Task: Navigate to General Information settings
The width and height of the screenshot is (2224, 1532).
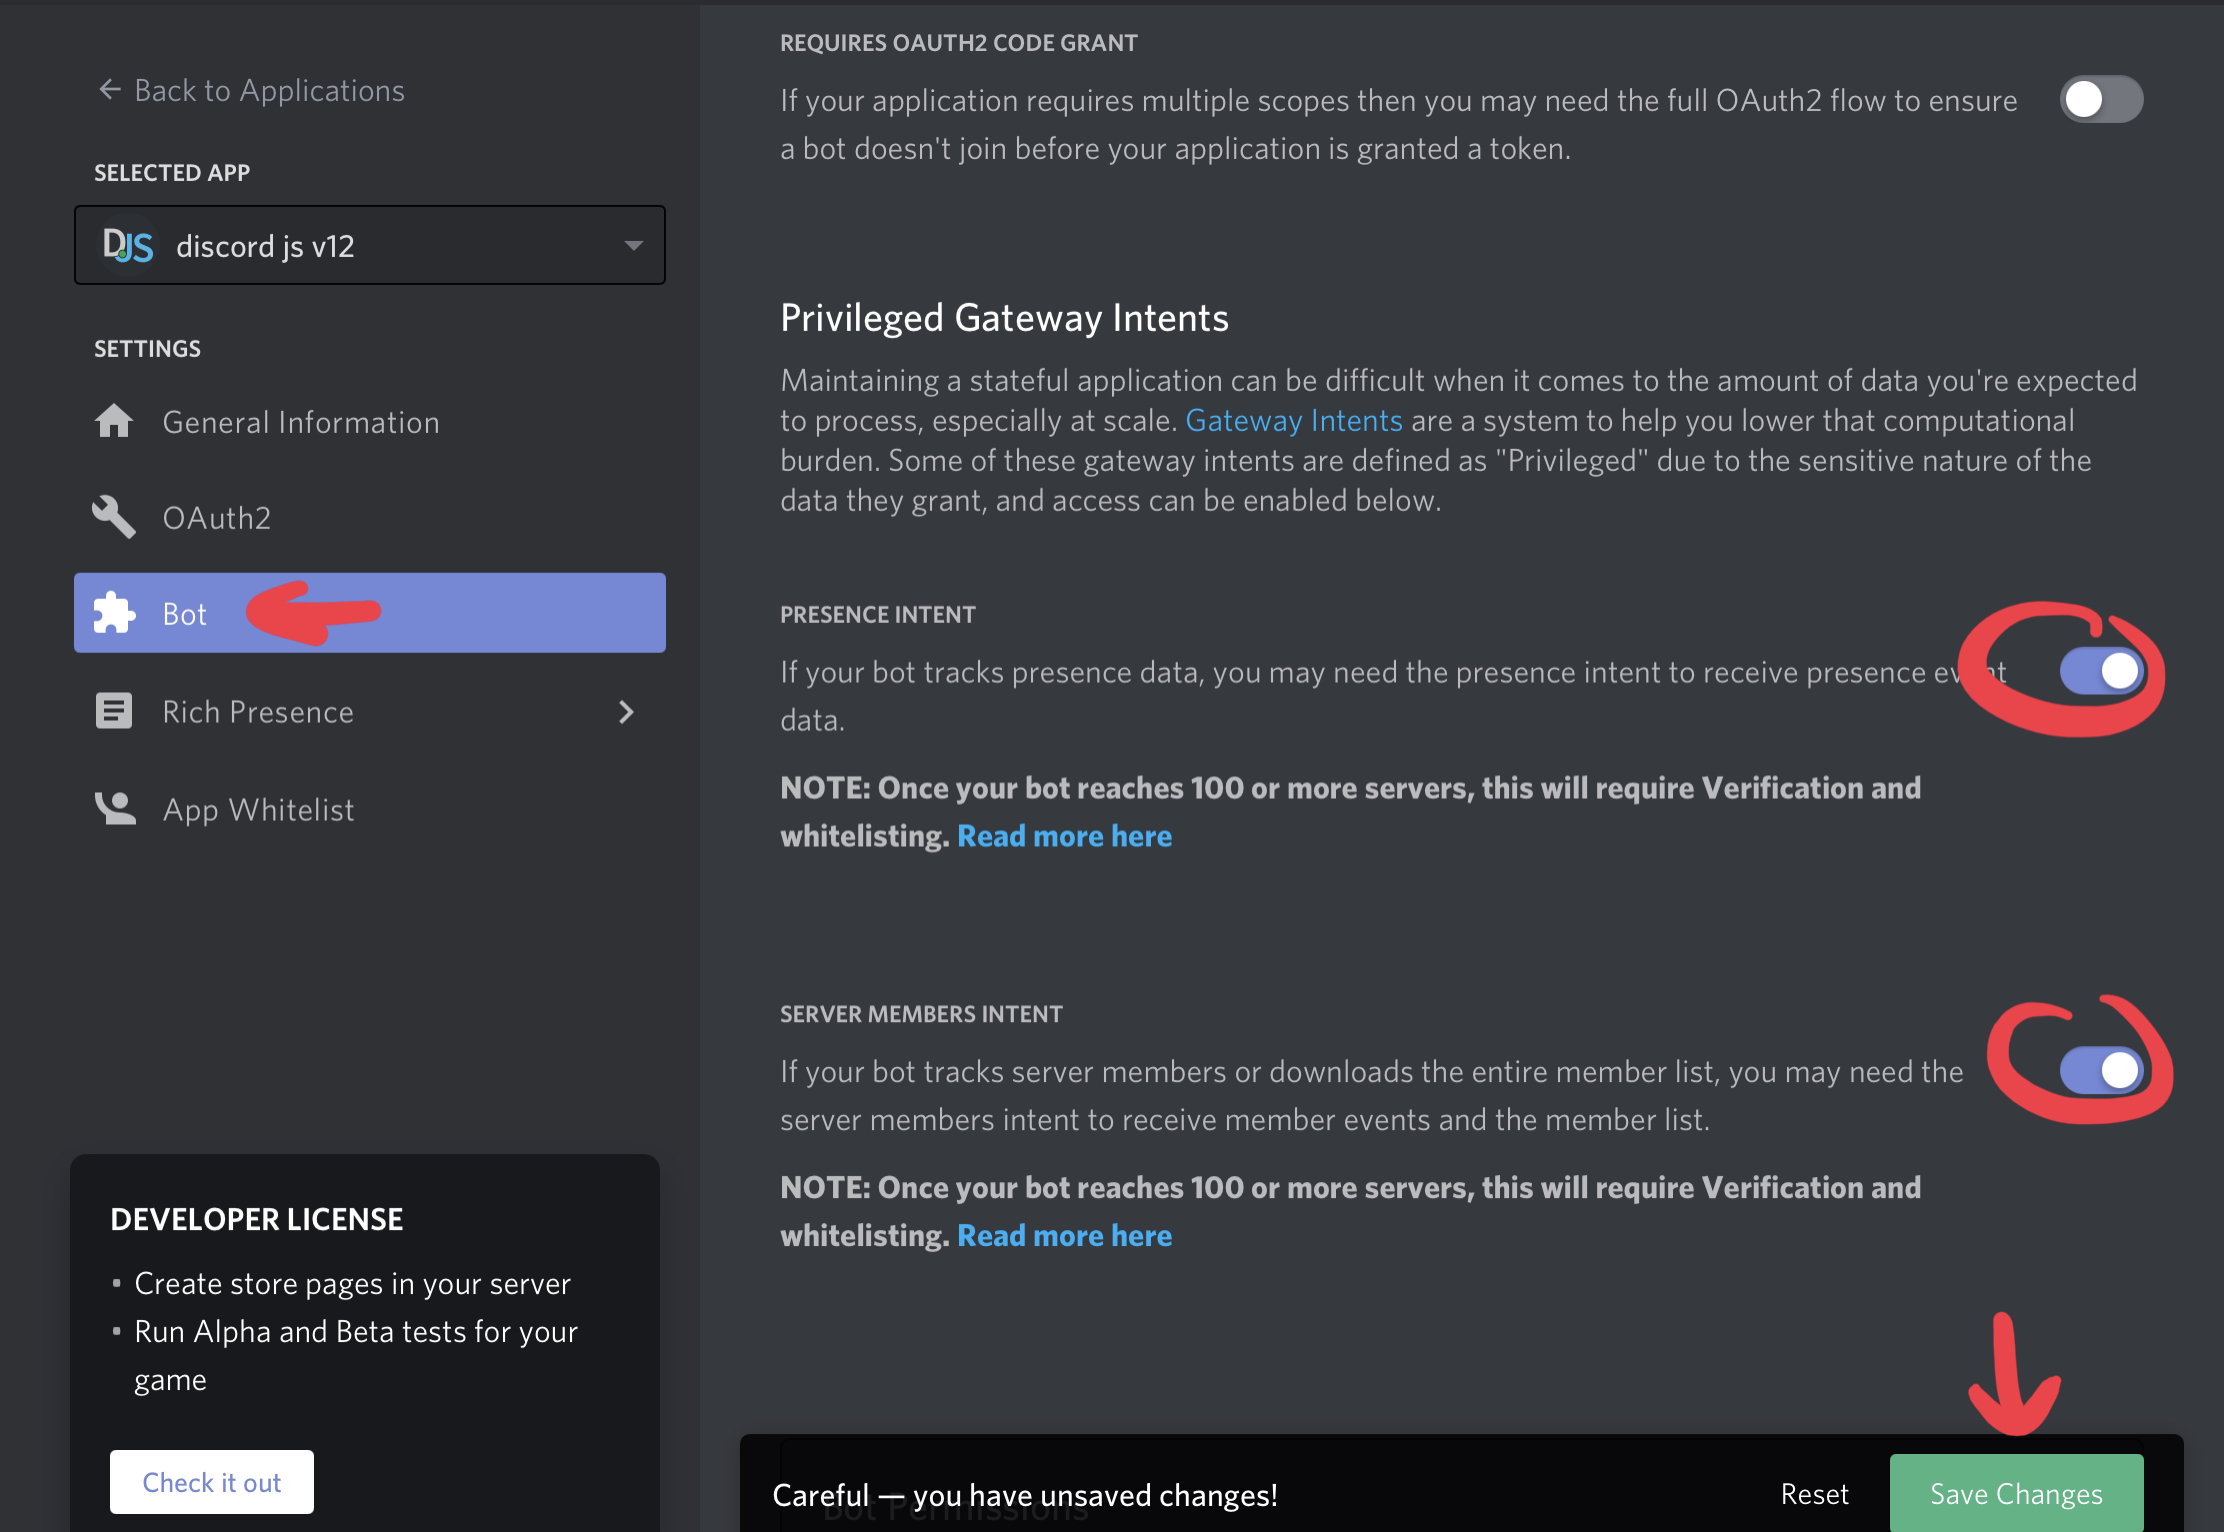Action: tap(300, 421)
